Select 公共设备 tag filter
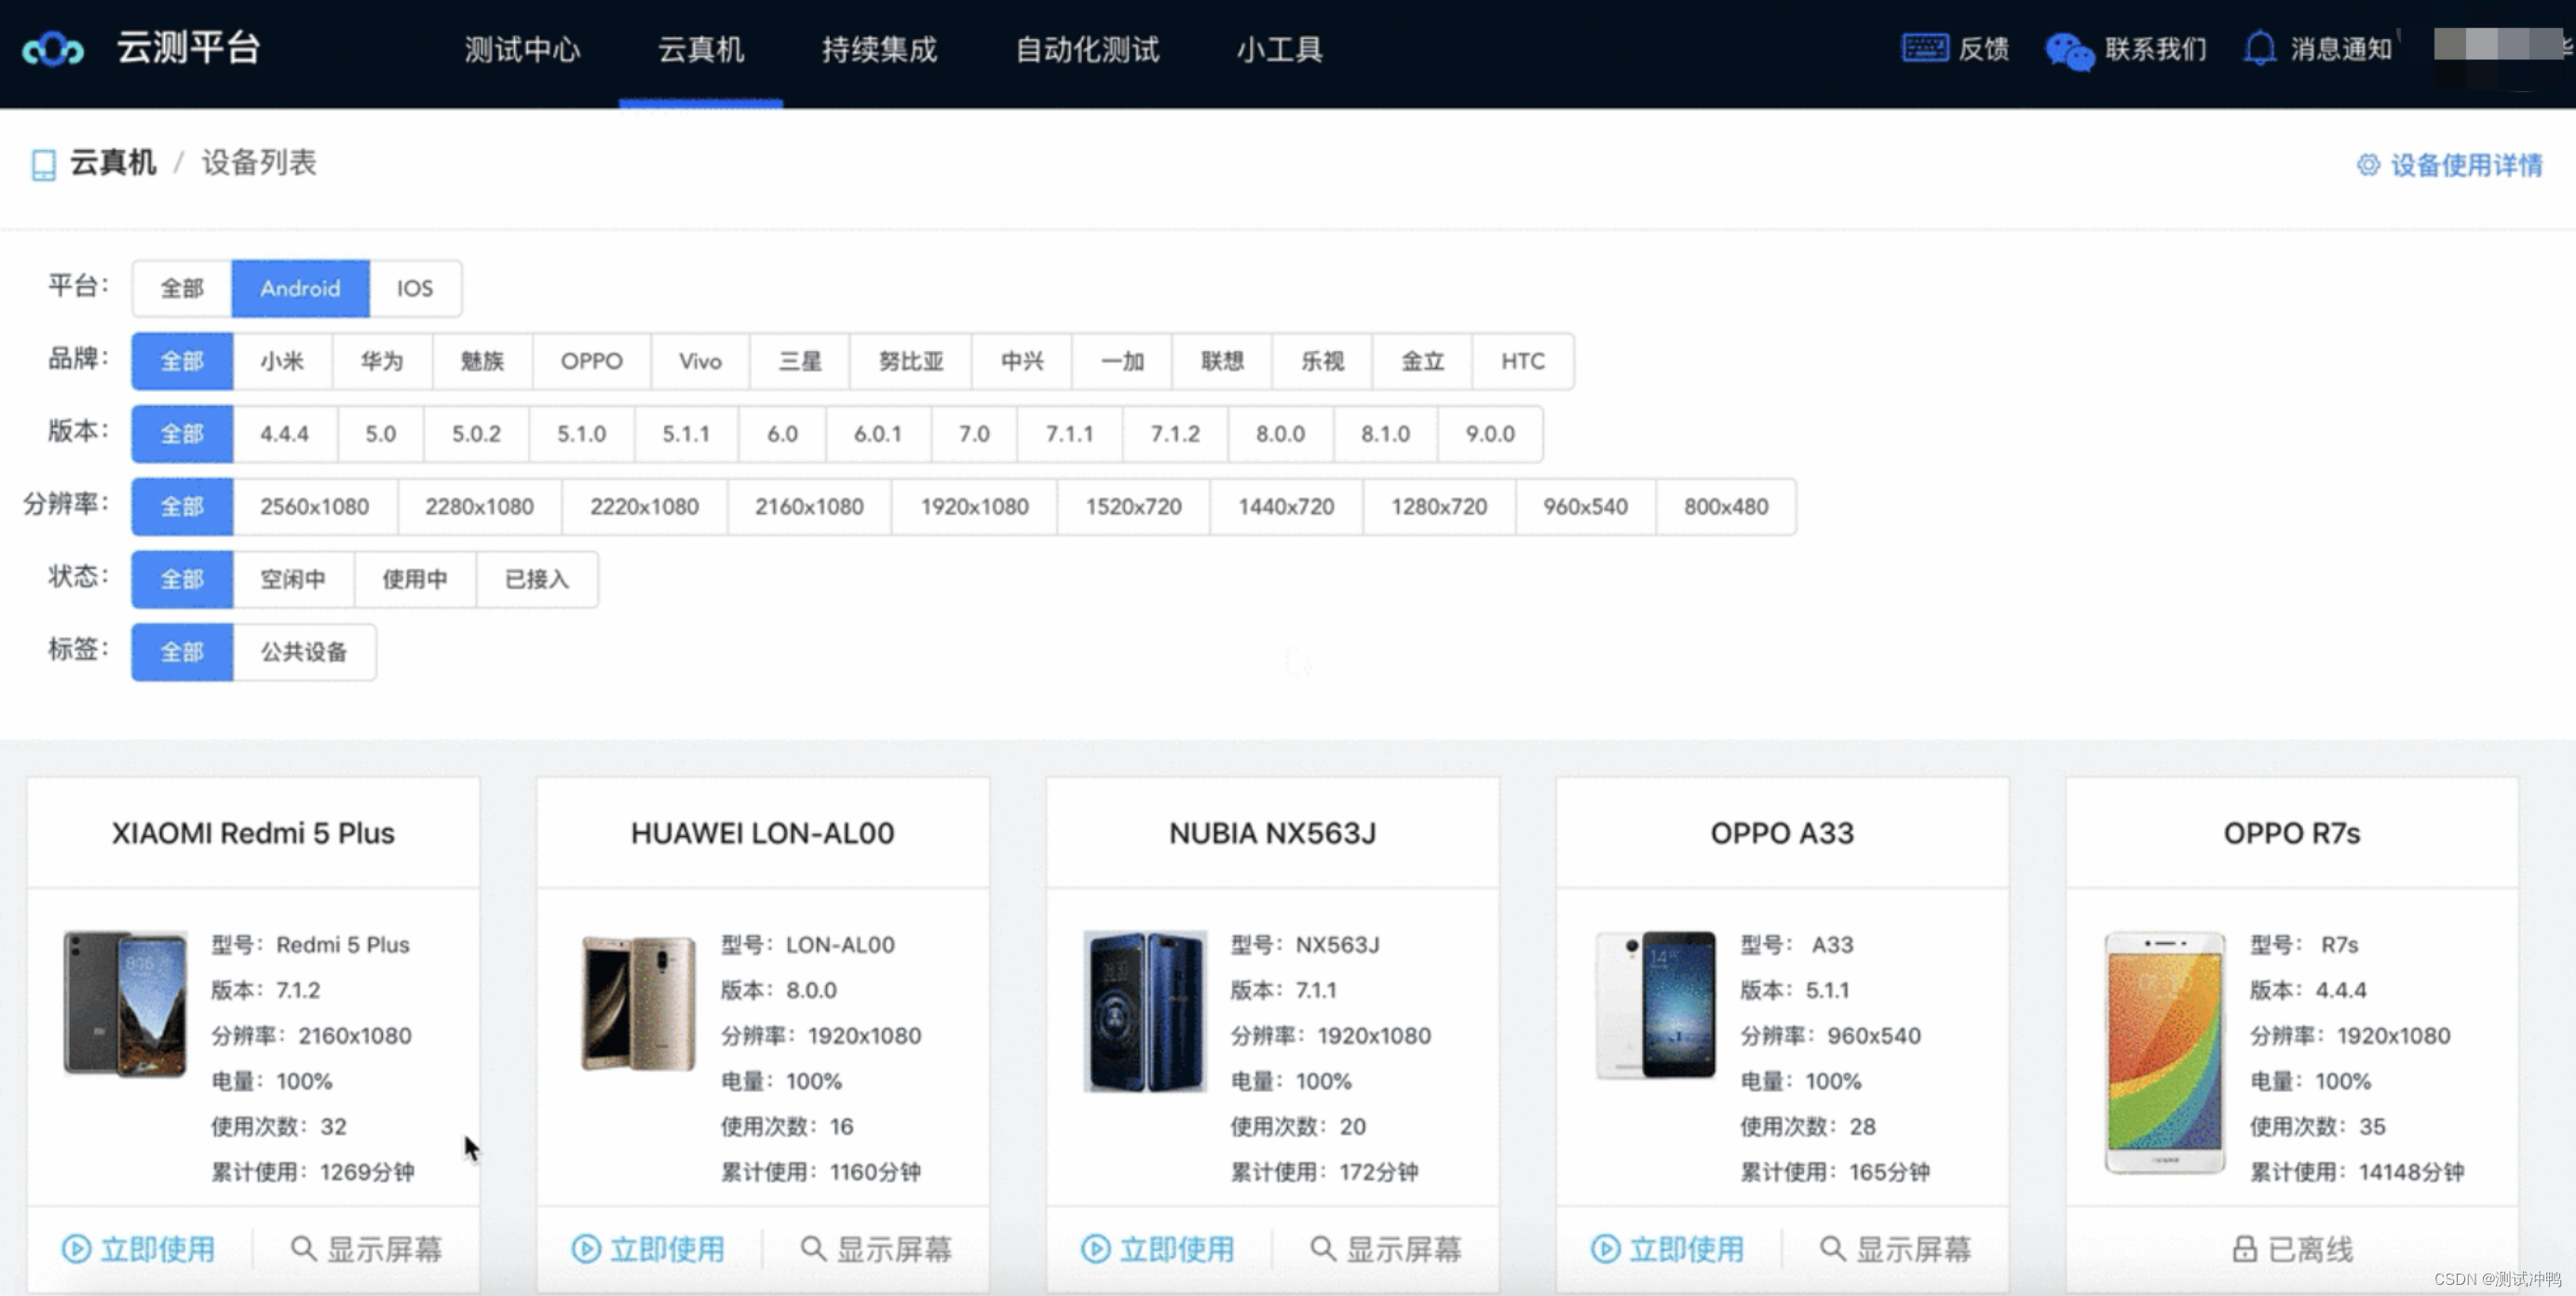2576x1296 pixels. click(x=304, y=652)
